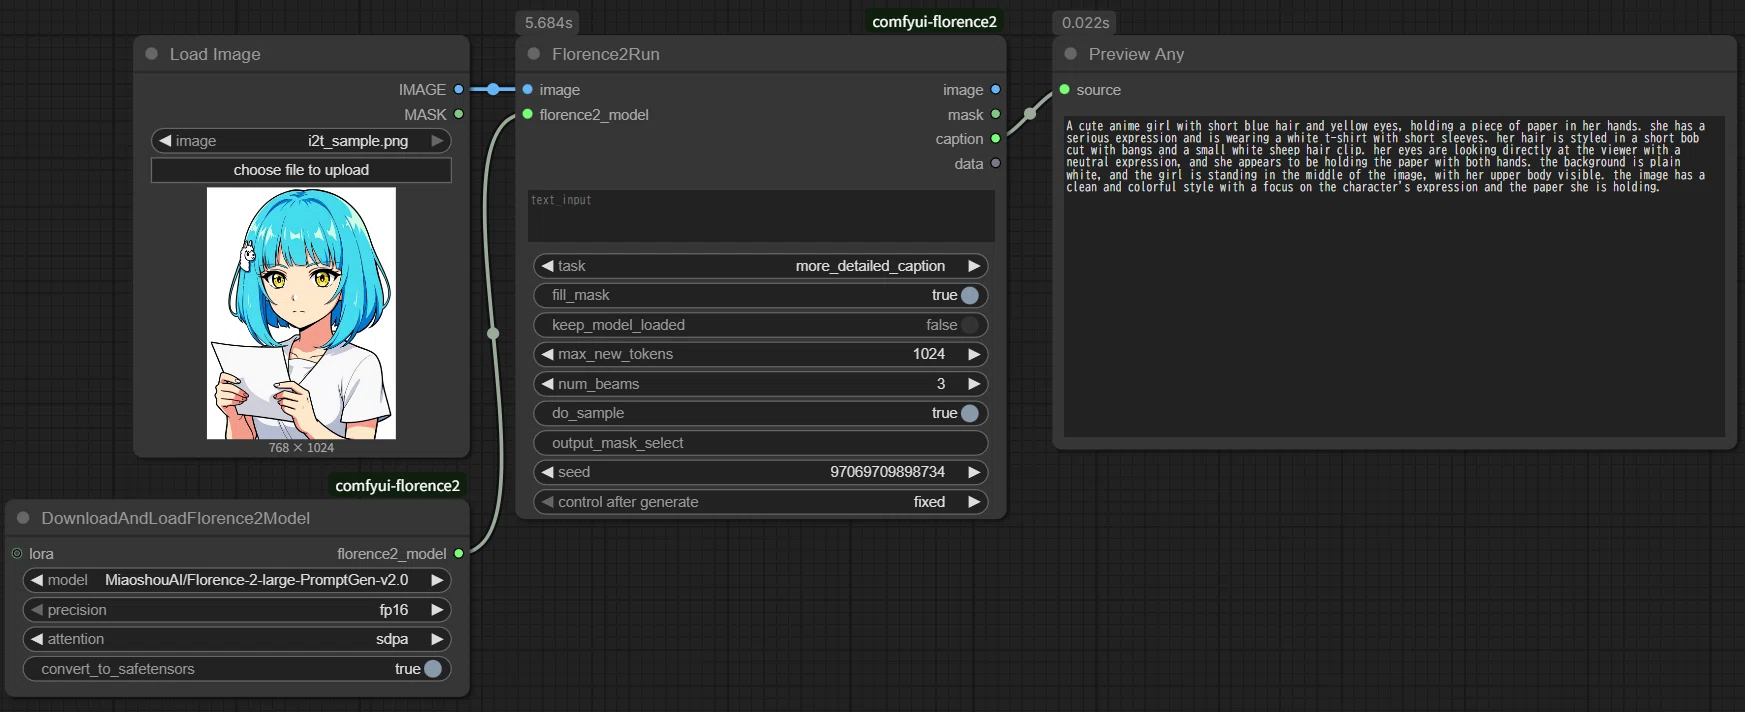Click the seed value 97069709898734
1745x712 pixels.
click(x=887, y=472)
